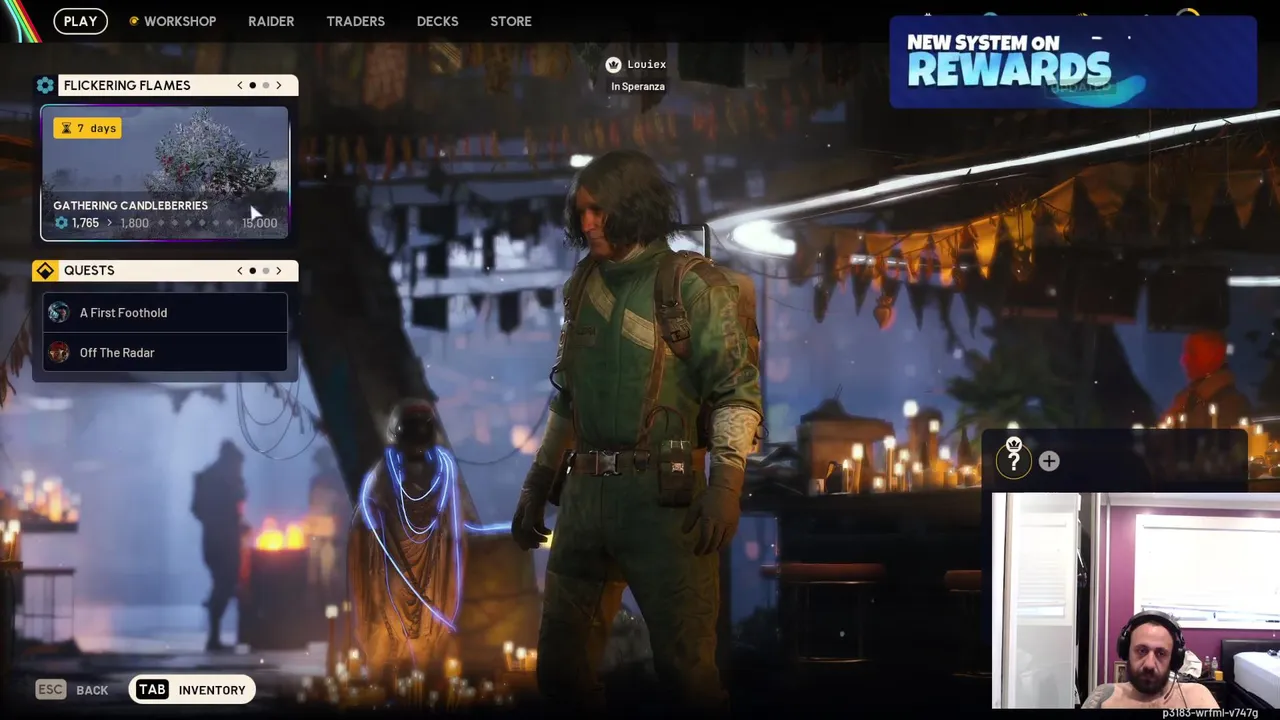Click the player name Louiex

[x=646, y=64]
